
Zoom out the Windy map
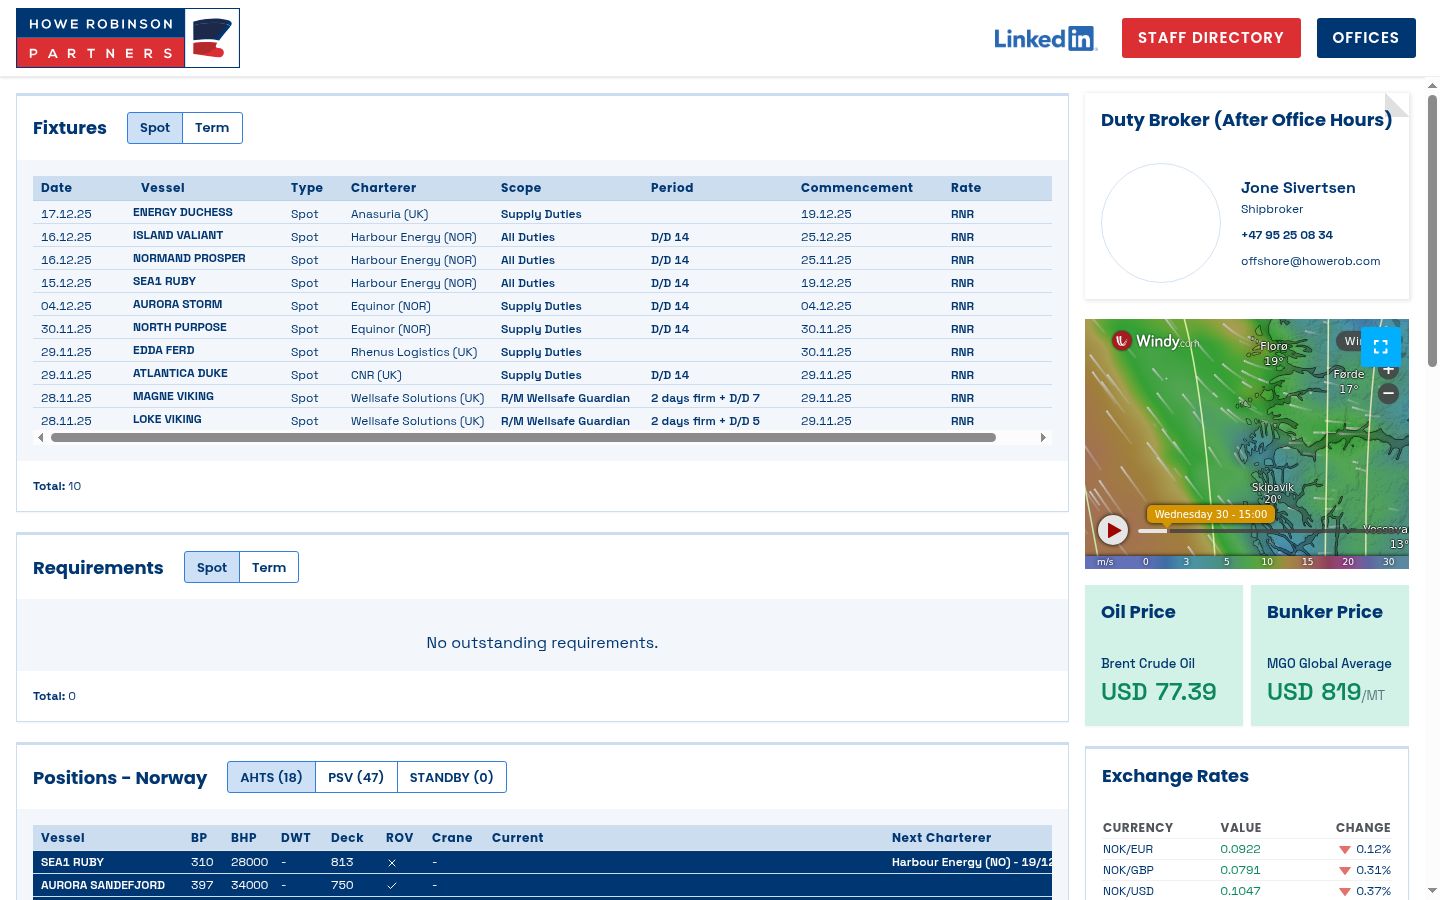[1388, 394]
